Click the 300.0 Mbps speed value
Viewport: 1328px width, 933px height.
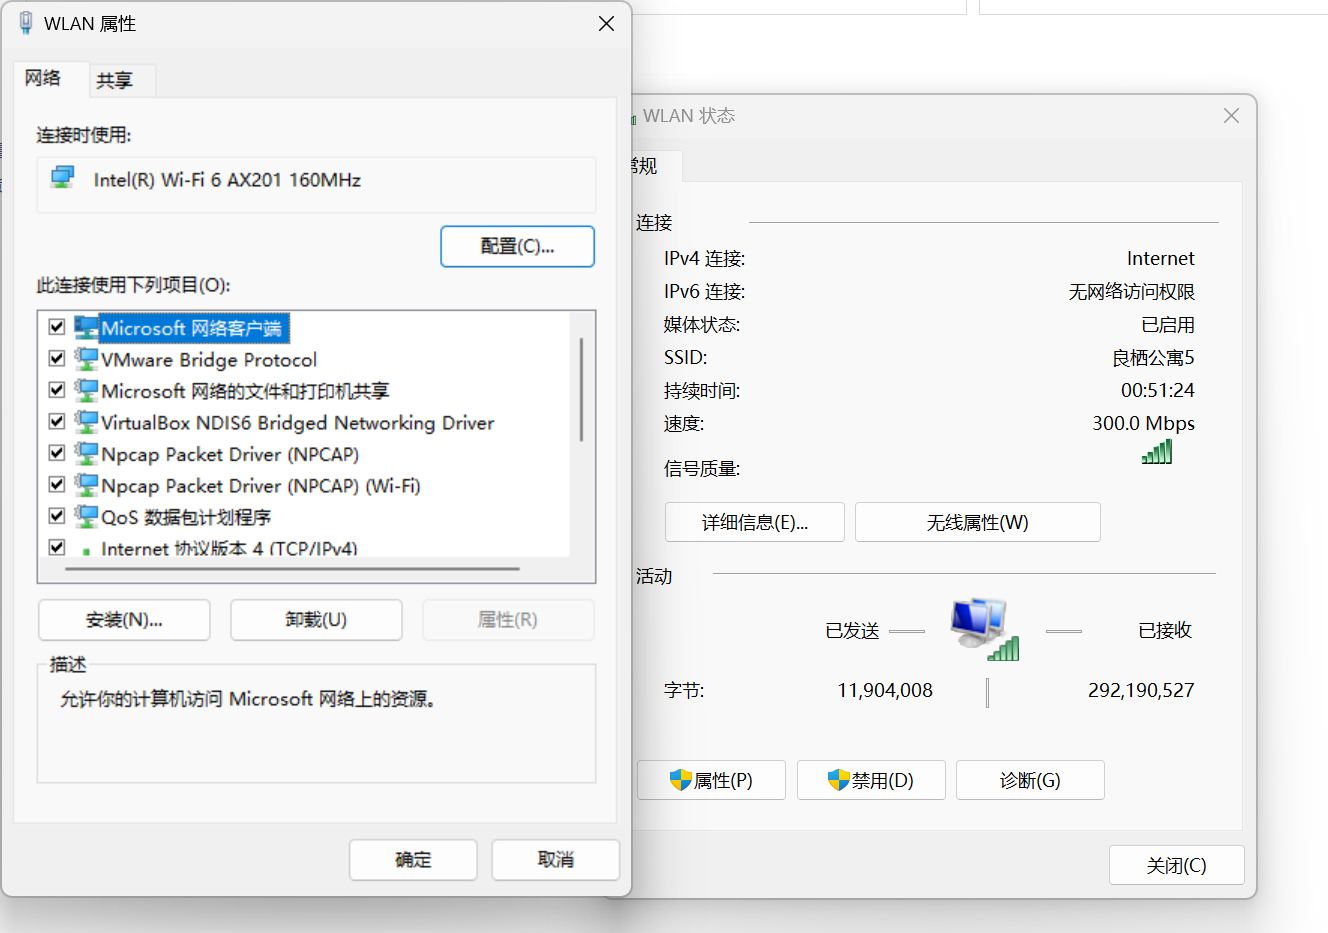1143,423
